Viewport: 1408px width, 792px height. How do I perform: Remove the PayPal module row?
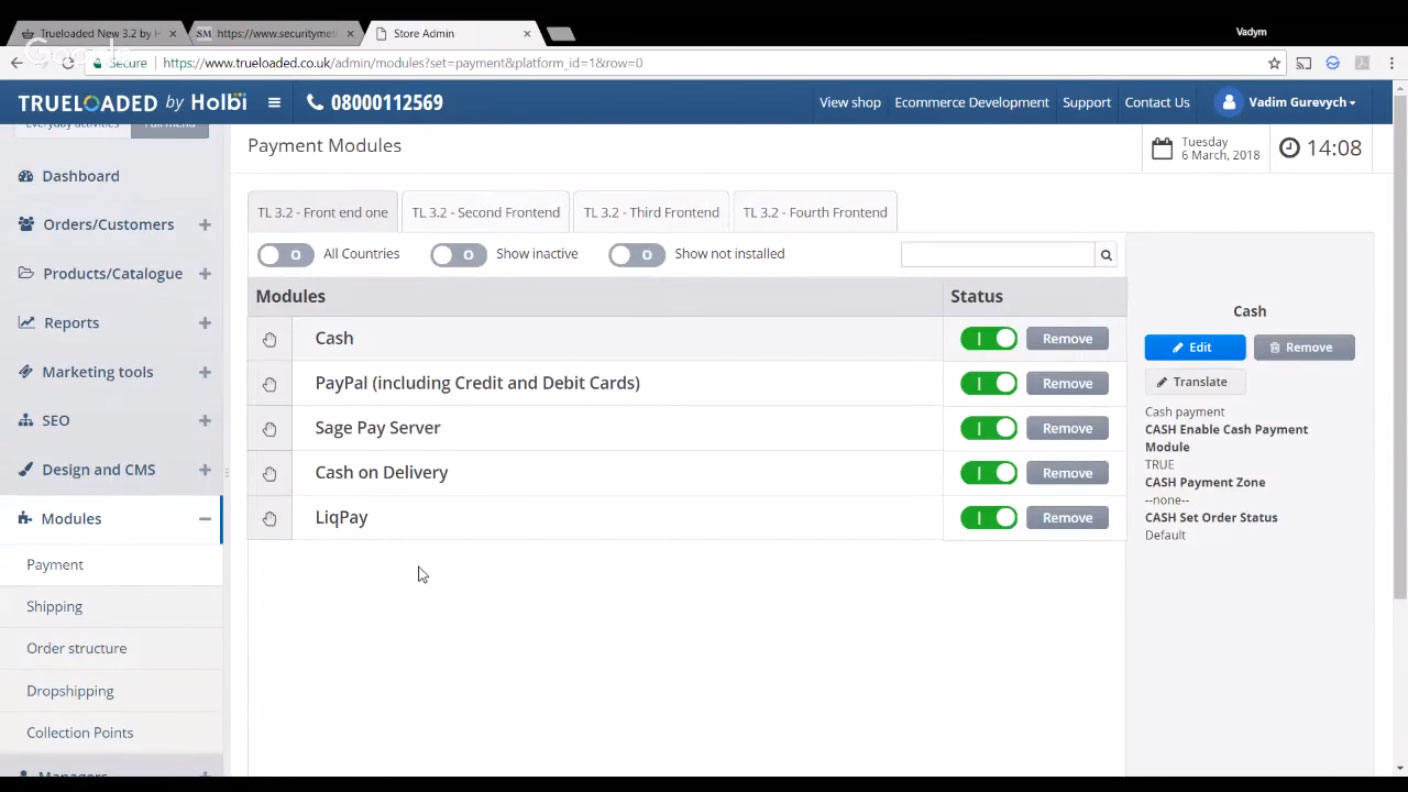pos(1067,384)
